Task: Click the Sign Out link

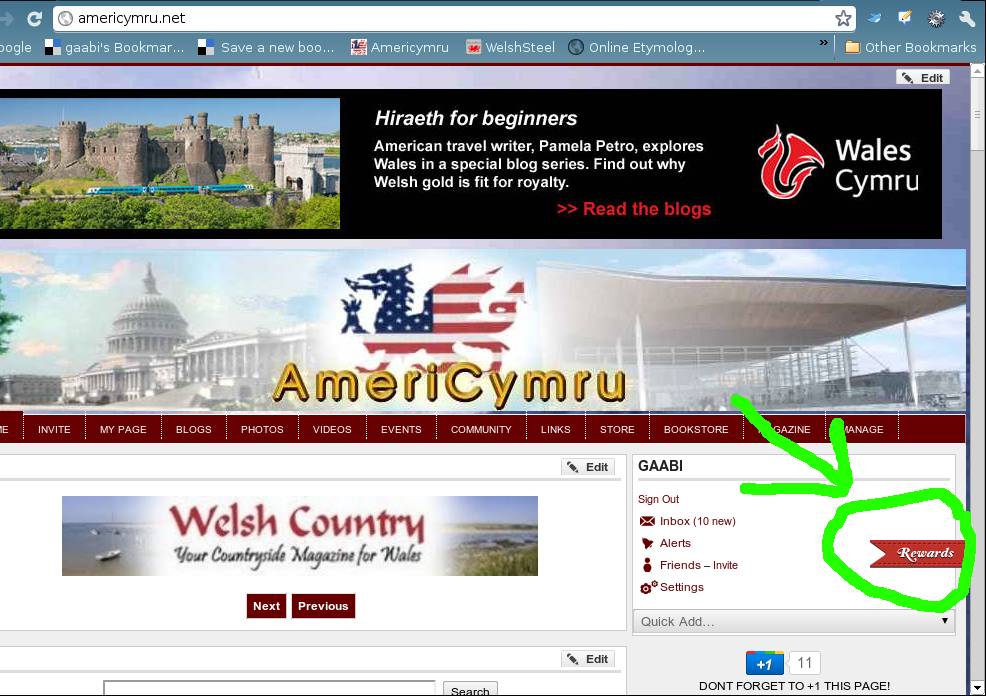Action: point(658,499)
